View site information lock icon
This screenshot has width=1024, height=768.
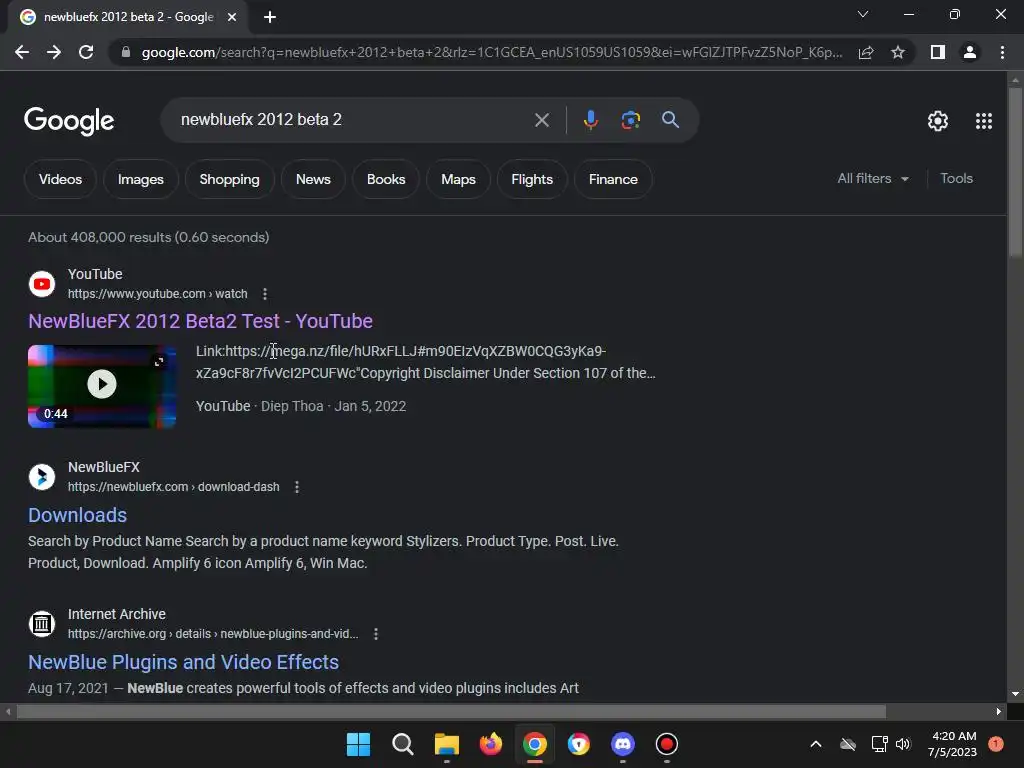pos(126,52)
